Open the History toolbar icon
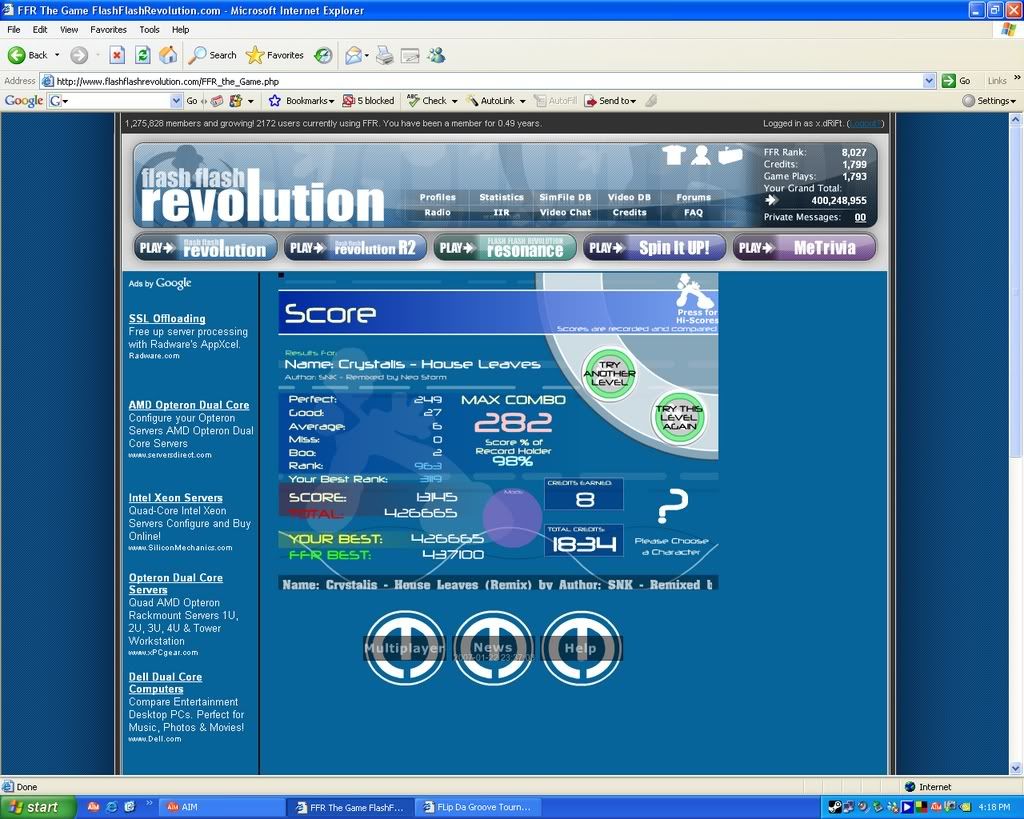 coord(323,55)
